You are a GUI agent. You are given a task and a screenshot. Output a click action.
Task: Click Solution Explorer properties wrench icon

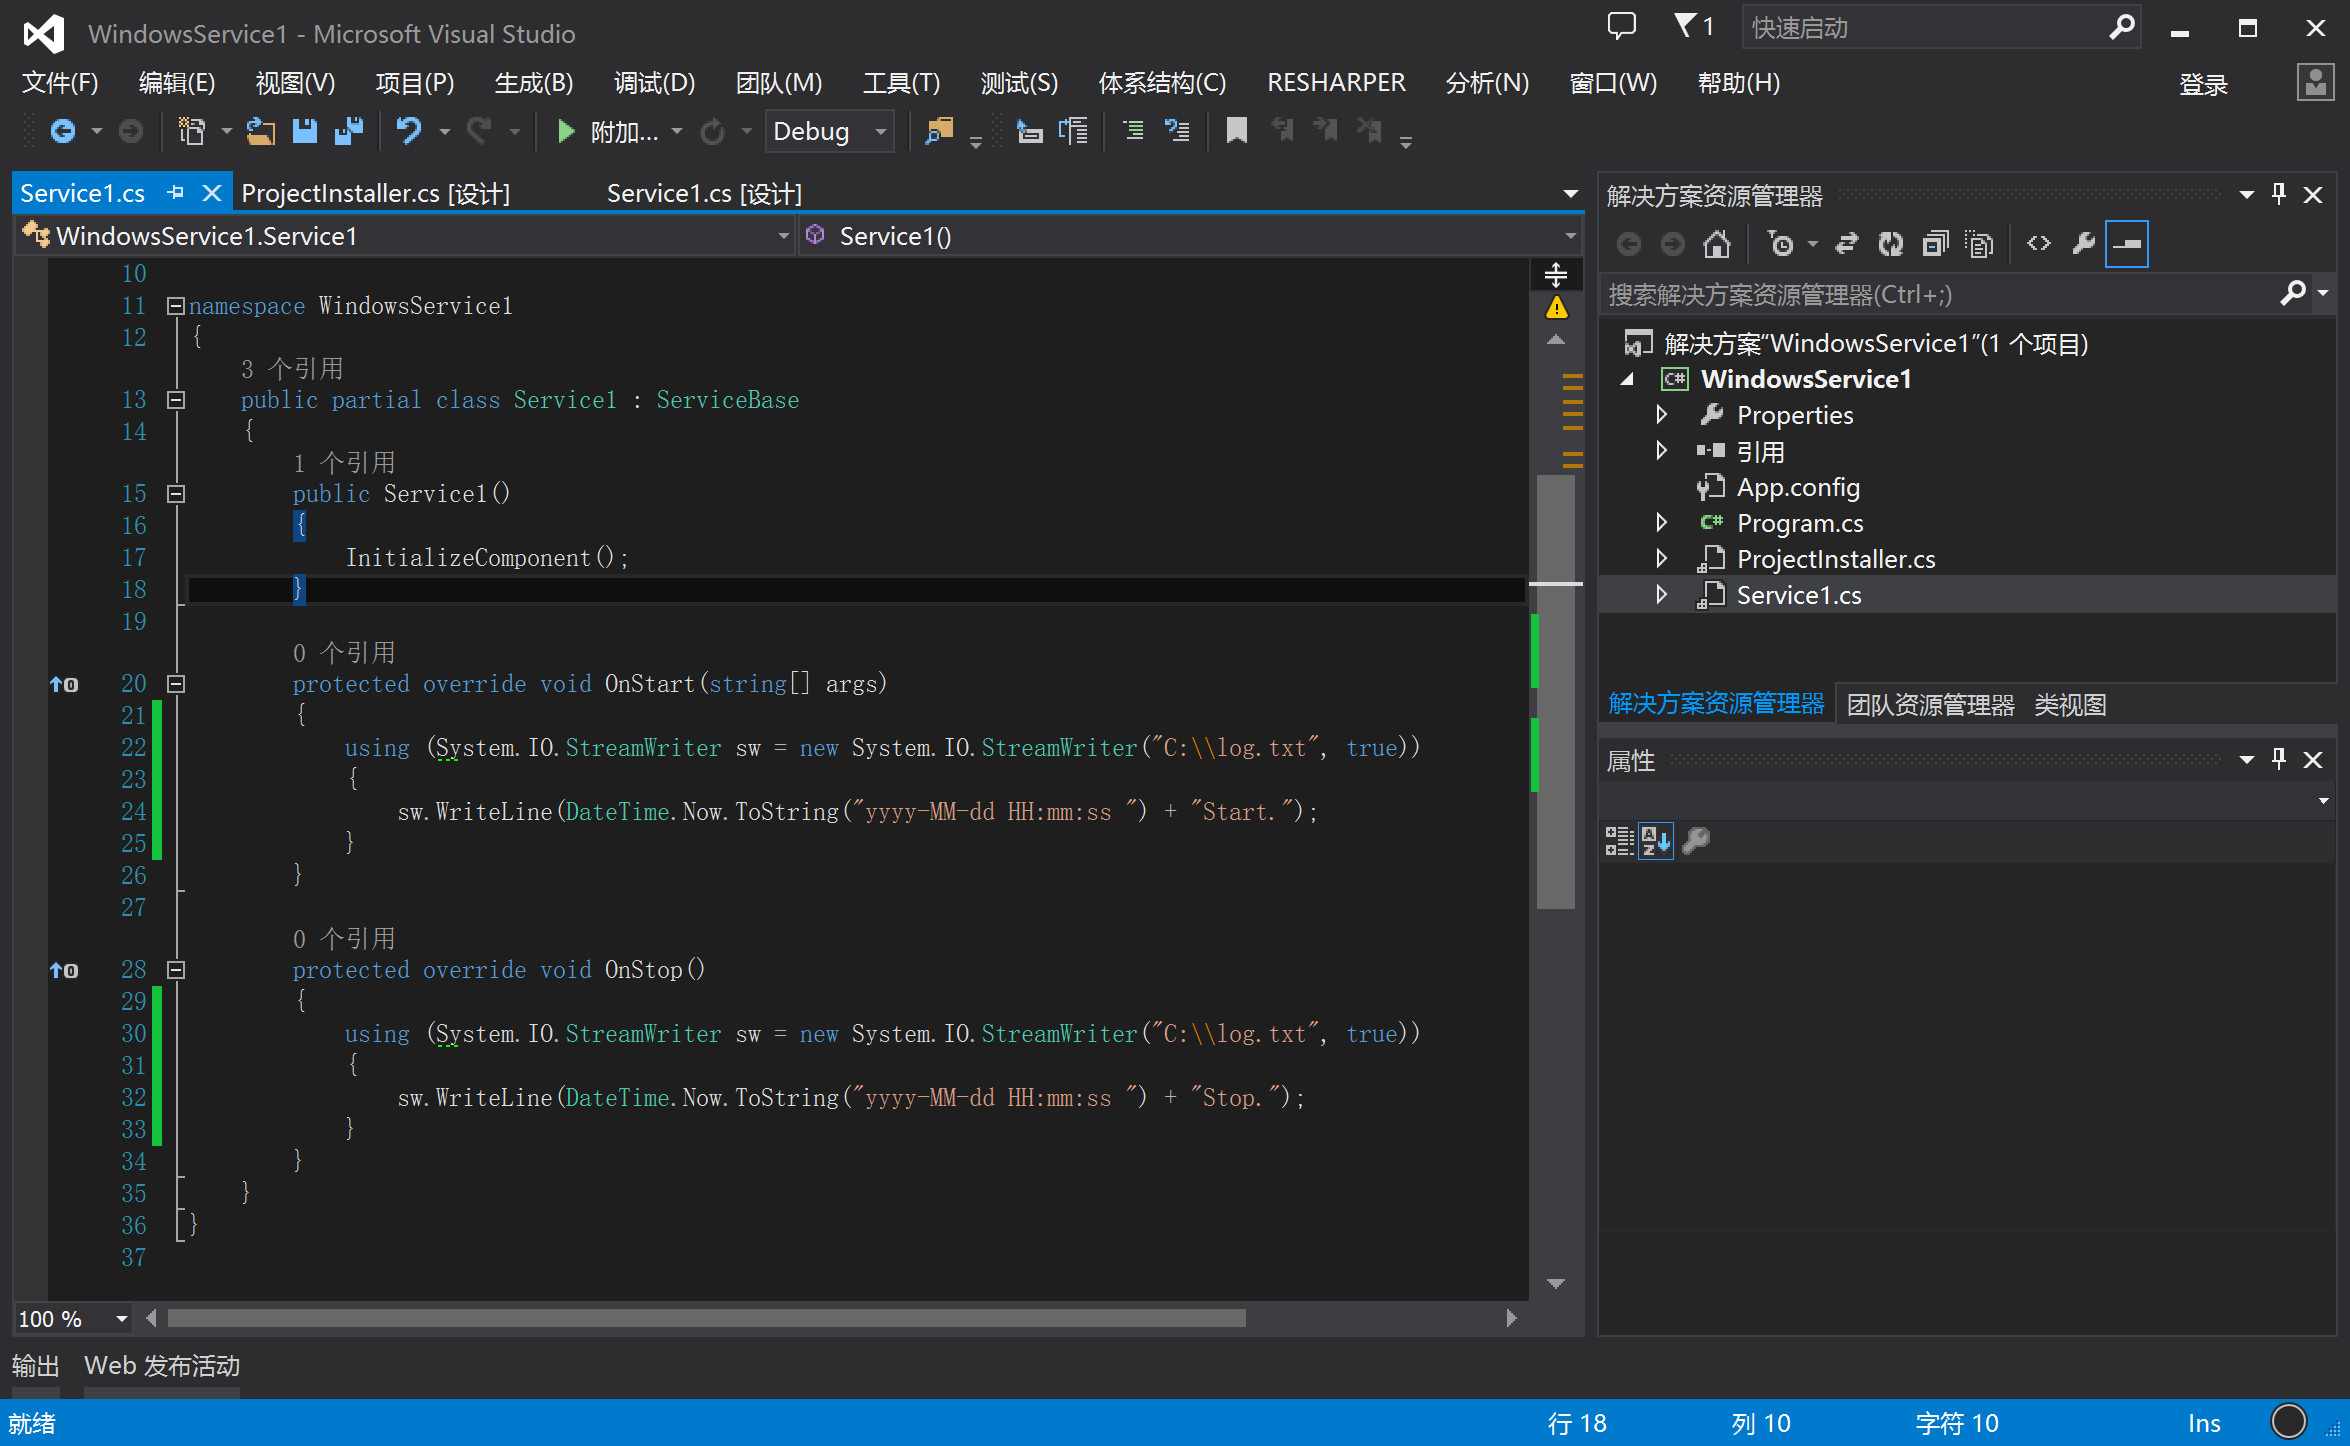point(2083,244)
